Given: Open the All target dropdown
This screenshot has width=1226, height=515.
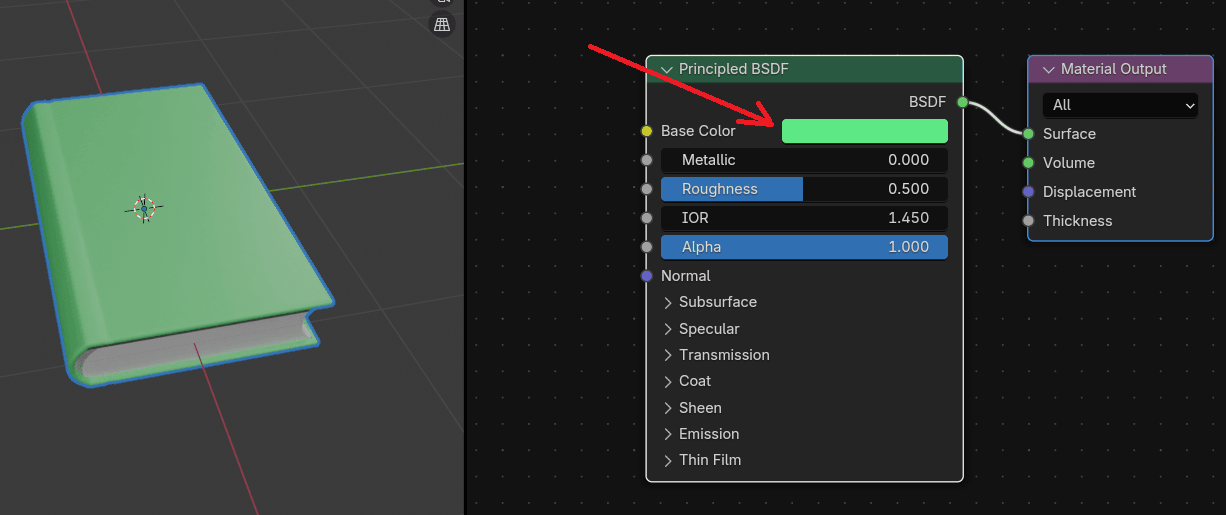Looking at the screenshot, I should tap(1119, 105).
